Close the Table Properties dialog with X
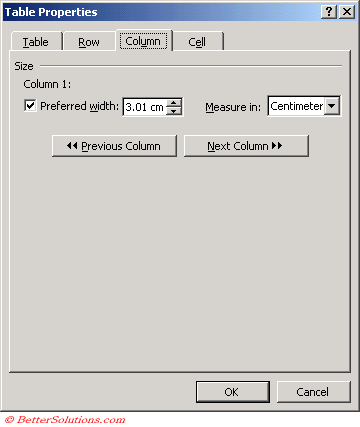Viewport: 360px width, 427px height. point(347,12)
